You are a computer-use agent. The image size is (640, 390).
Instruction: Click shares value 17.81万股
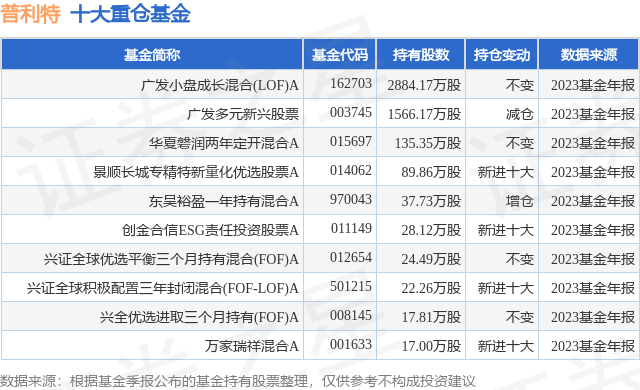pos(431,317)
